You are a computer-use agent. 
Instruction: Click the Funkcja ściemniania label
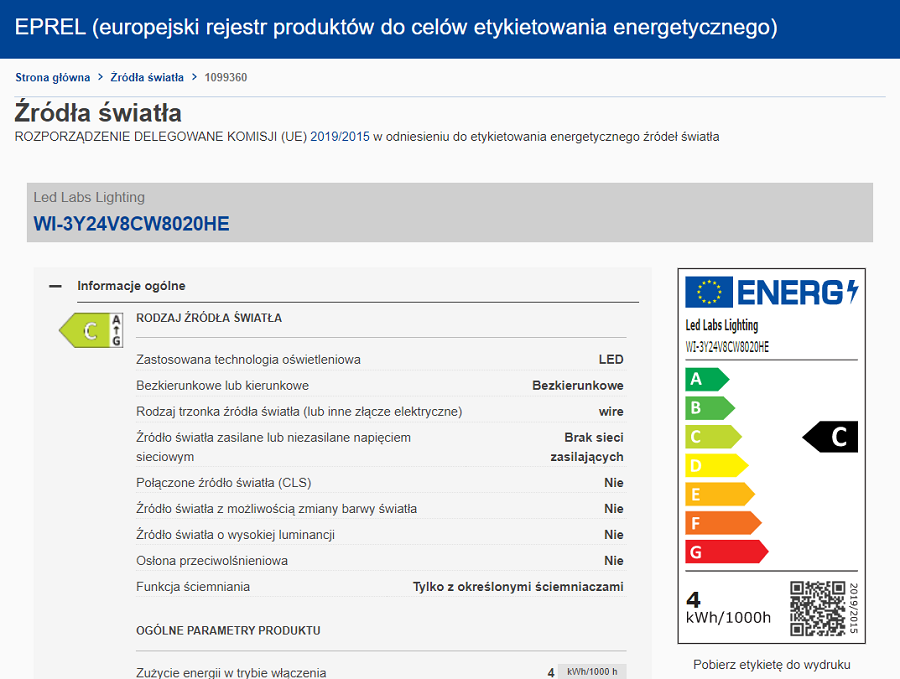pyautogui.click(x=193, y=587)
